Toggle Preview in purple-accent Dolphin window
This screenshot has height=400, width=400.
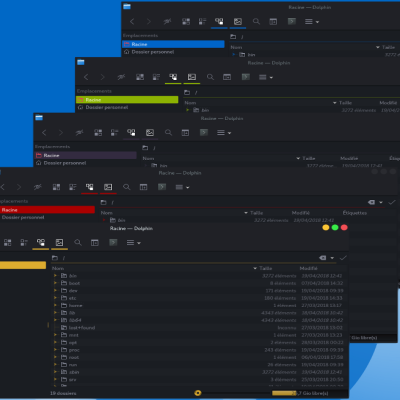coord(150,133)
